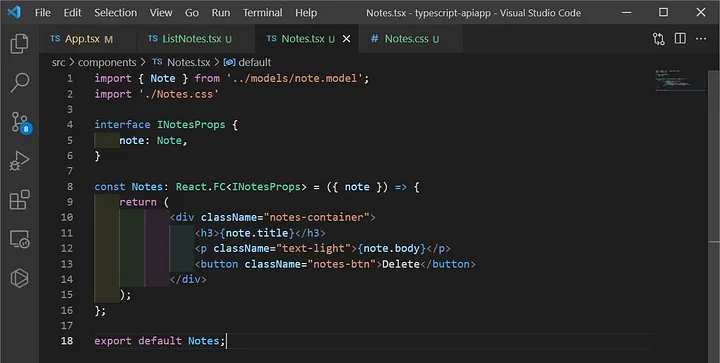Close the VS Code window
This screenshot has height=363, width=720.
coord(701,12)
